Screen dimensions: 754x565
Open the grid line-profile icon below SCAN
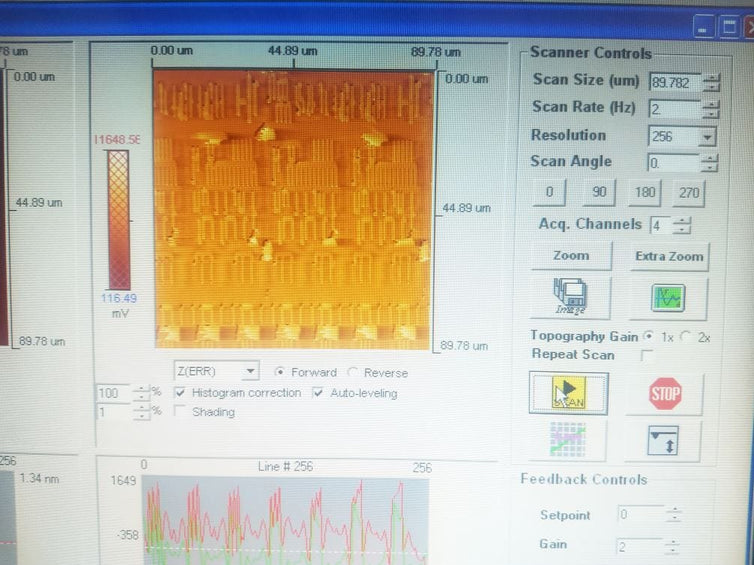pyautogui.click(x=568, y=439)
